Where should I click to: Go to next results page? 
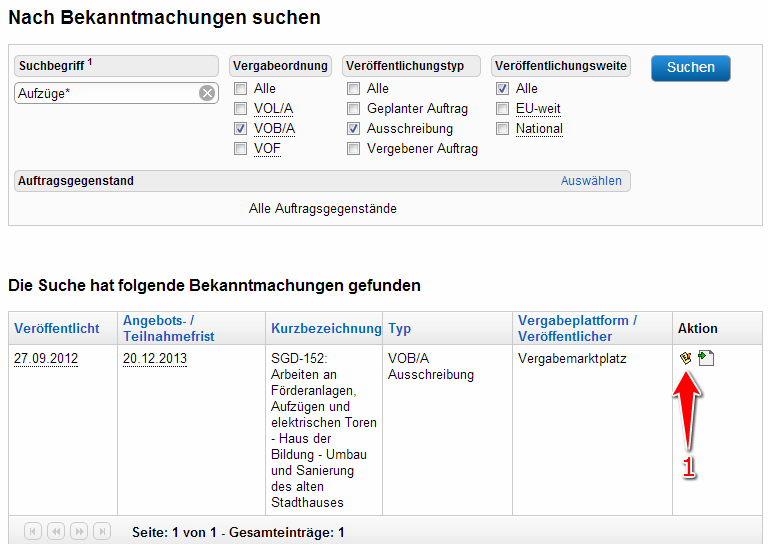[79, 531]
